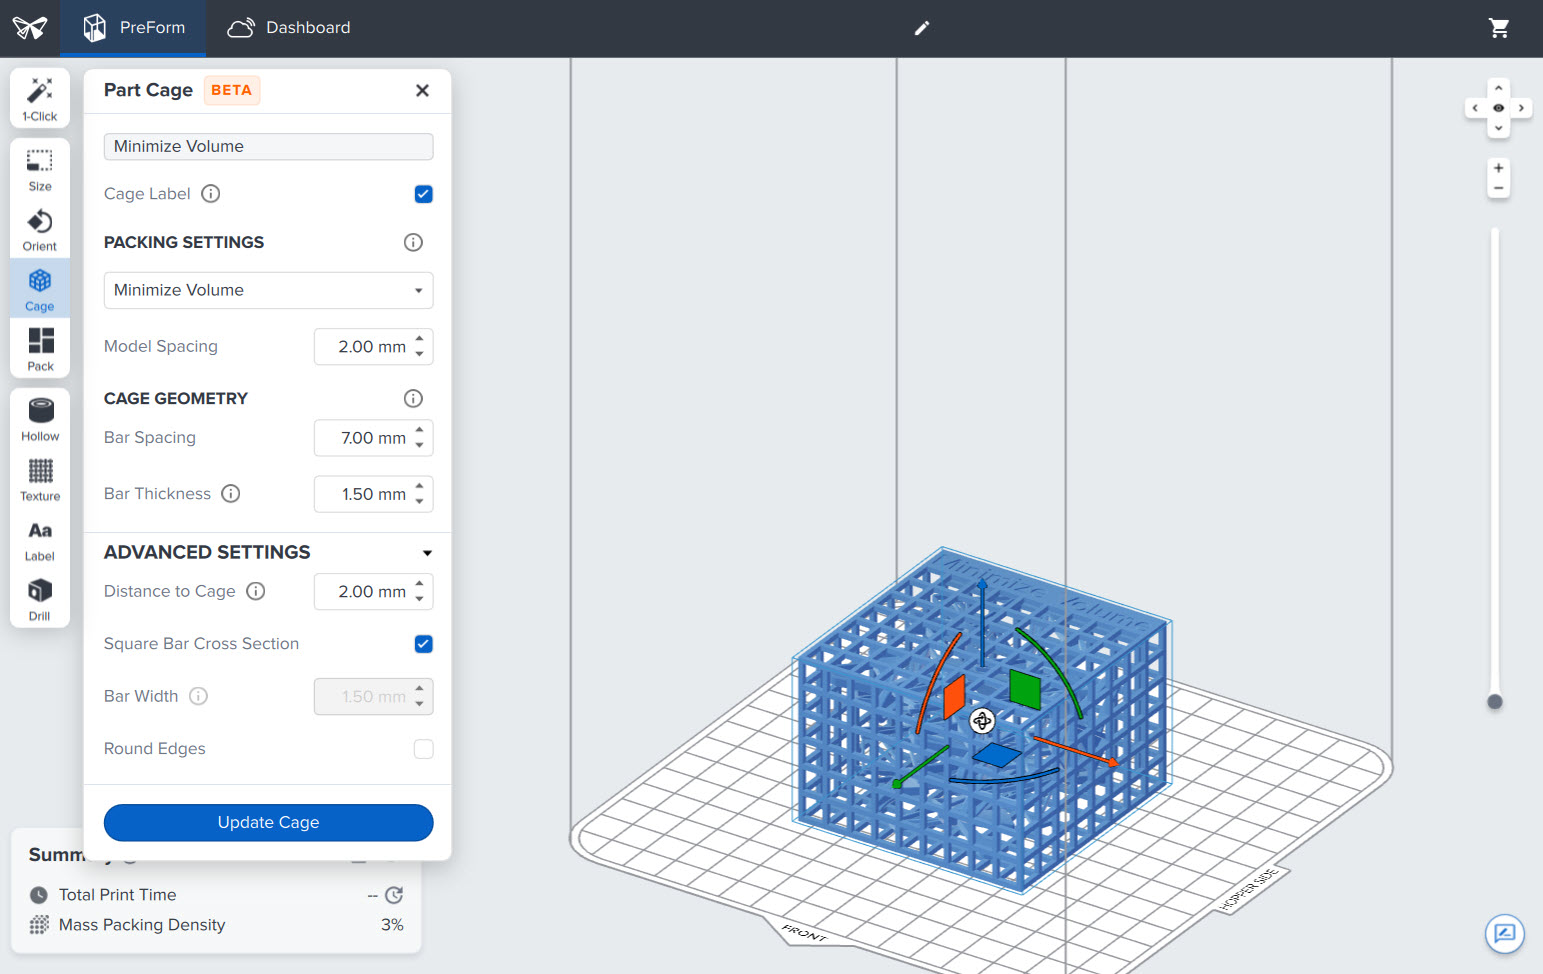Click the Update Cage button
The width and height of the screenshot is (1543, 974).
click(x=268, y=822)
